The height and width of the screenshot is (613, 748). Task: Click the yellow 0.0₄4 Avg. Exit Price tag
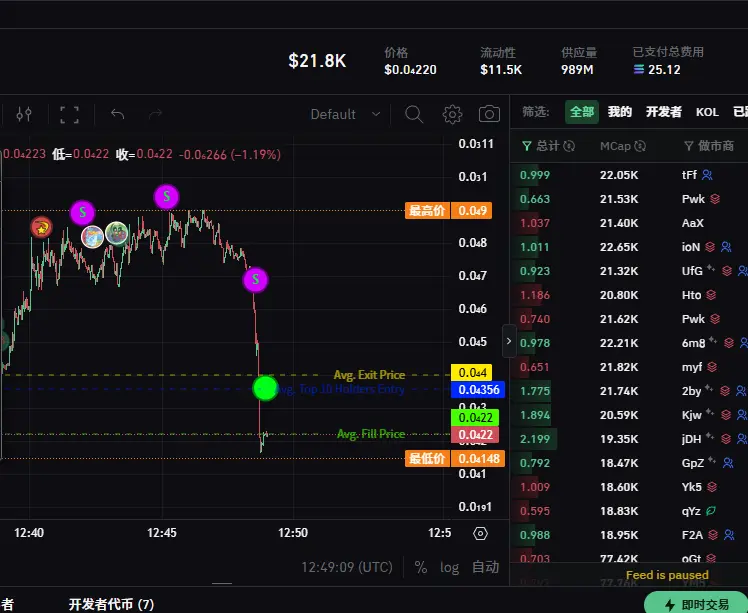click(x=472, y=373)
